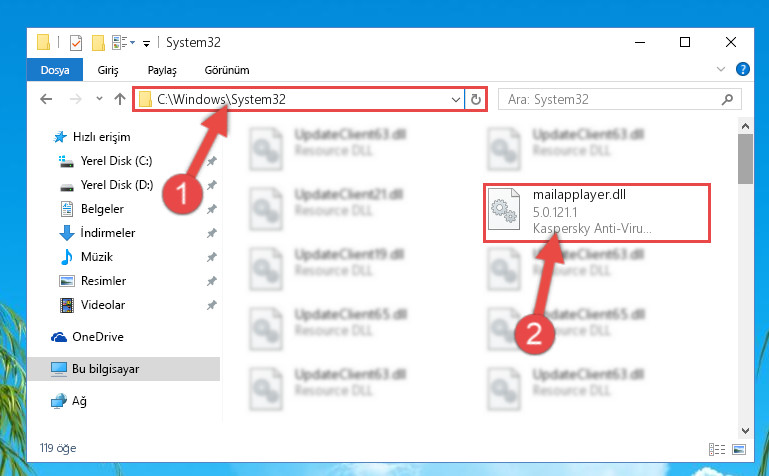Image resolution: width=769 pixels, height=476 pixels.
Task: Unpin Belgeler using its pin icon
Action: coord(211,209)
